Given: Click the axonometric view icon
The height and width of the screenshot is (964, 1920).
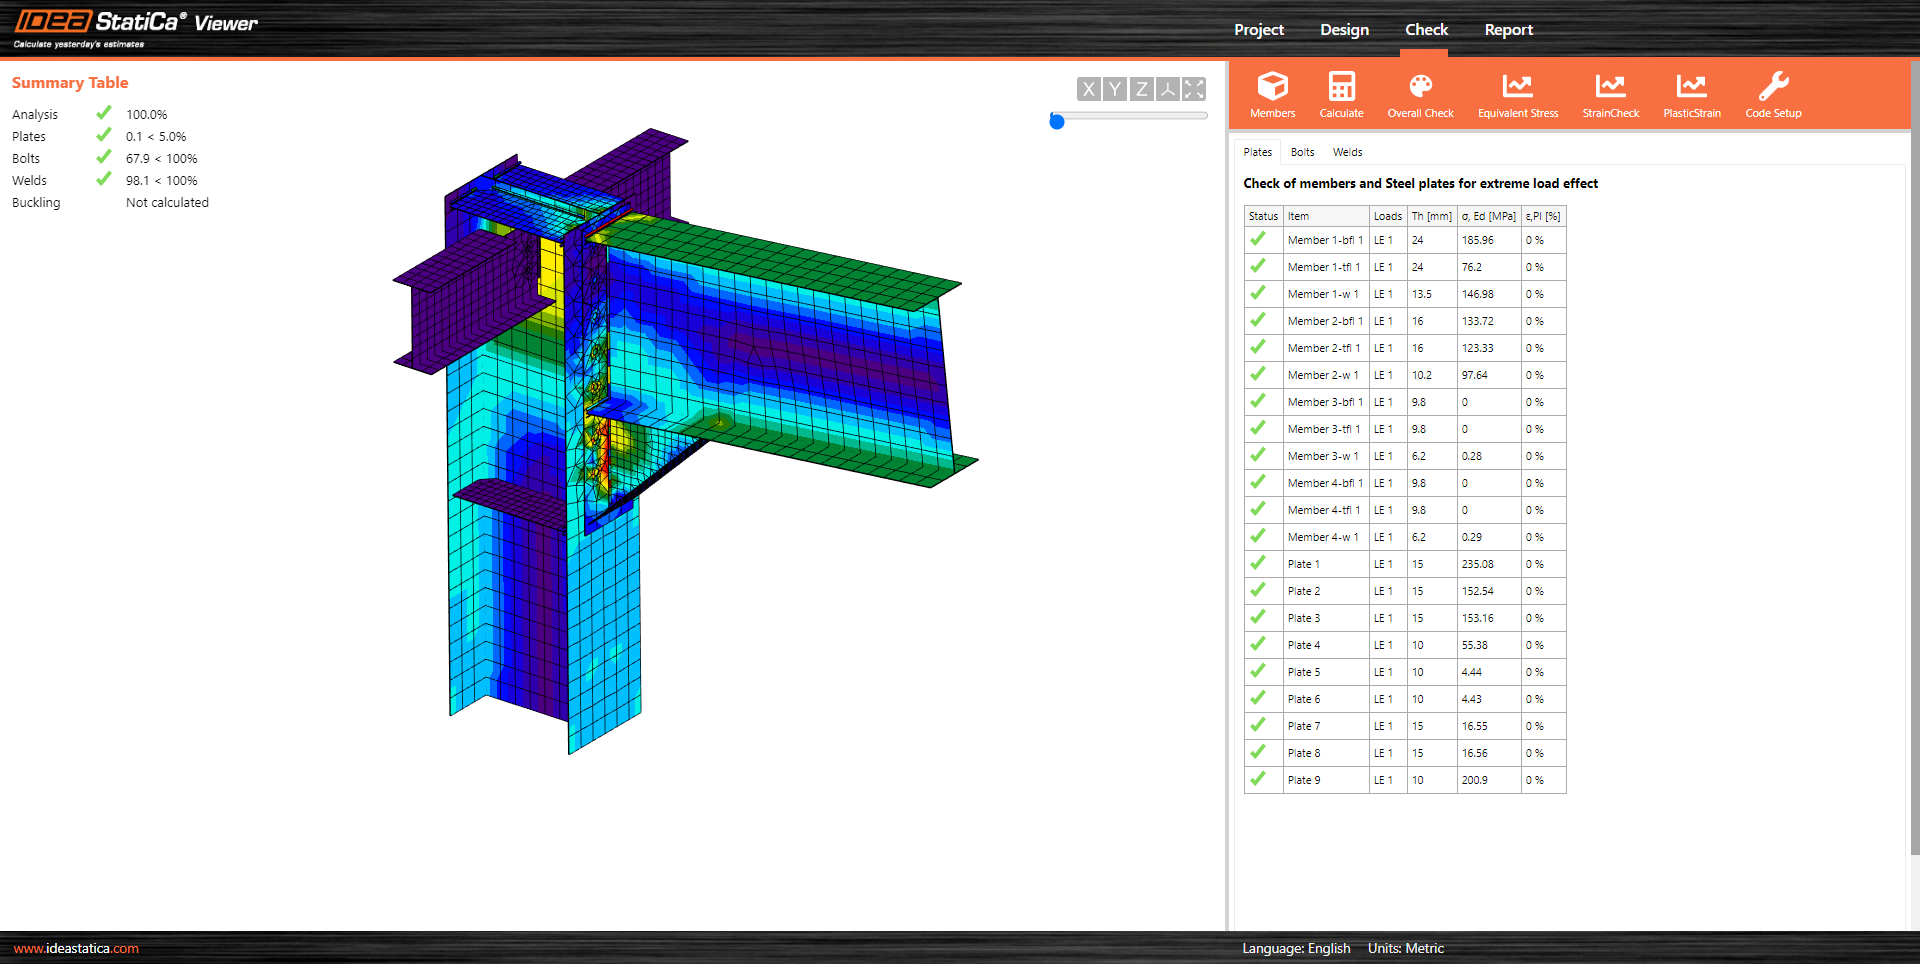Looking at the screenshot, I should click(1167, 89).
